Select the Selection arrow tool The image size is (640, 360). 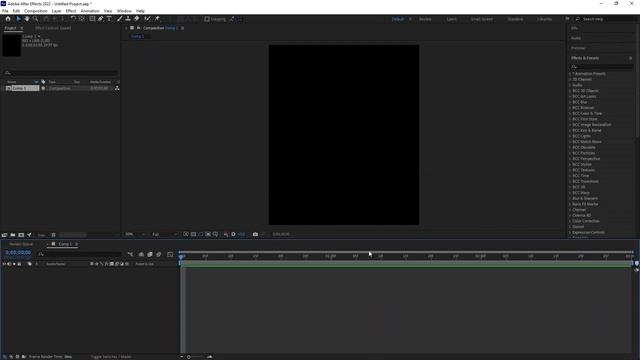click(18, 19)
